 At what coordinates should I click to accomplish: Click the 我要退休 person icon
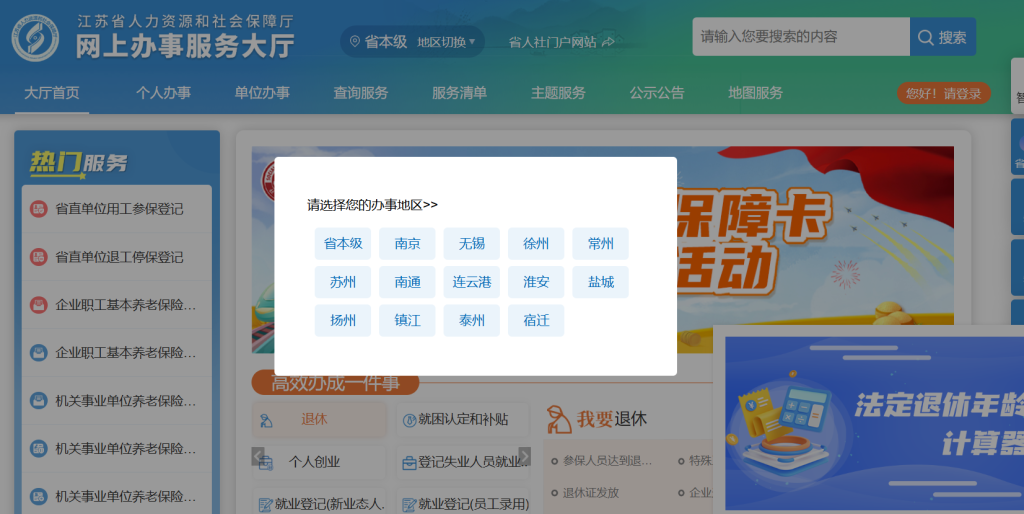tap(558, 419)
